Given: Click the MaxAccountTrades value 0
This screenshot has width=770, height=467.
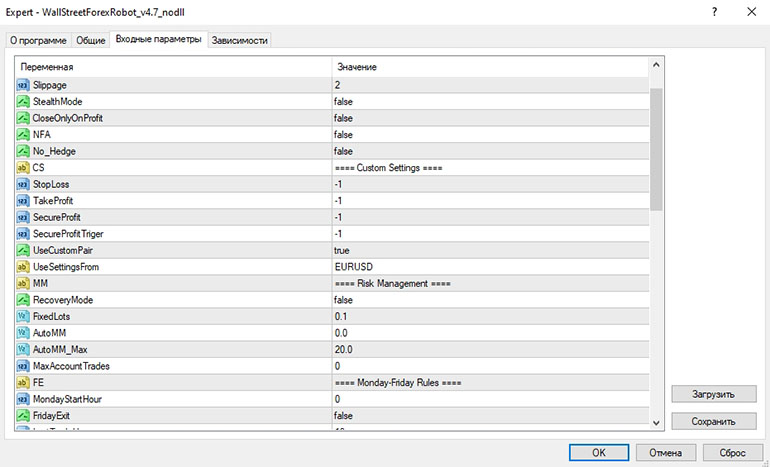Looking at the screenshot, I should tap(337, 366).
